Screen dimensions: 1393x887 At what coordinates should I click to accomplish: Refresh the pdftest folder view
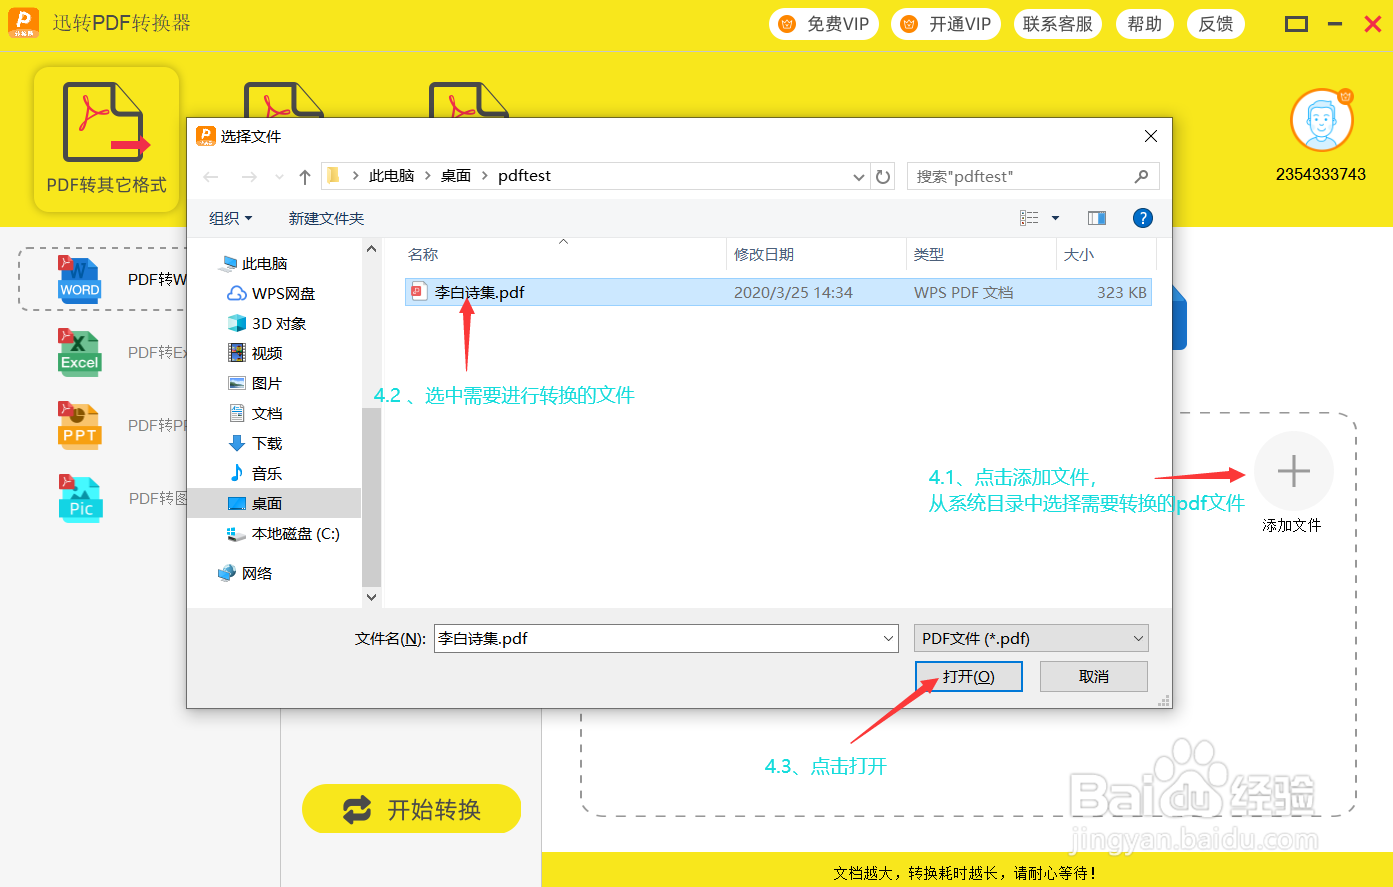(883, 177)
